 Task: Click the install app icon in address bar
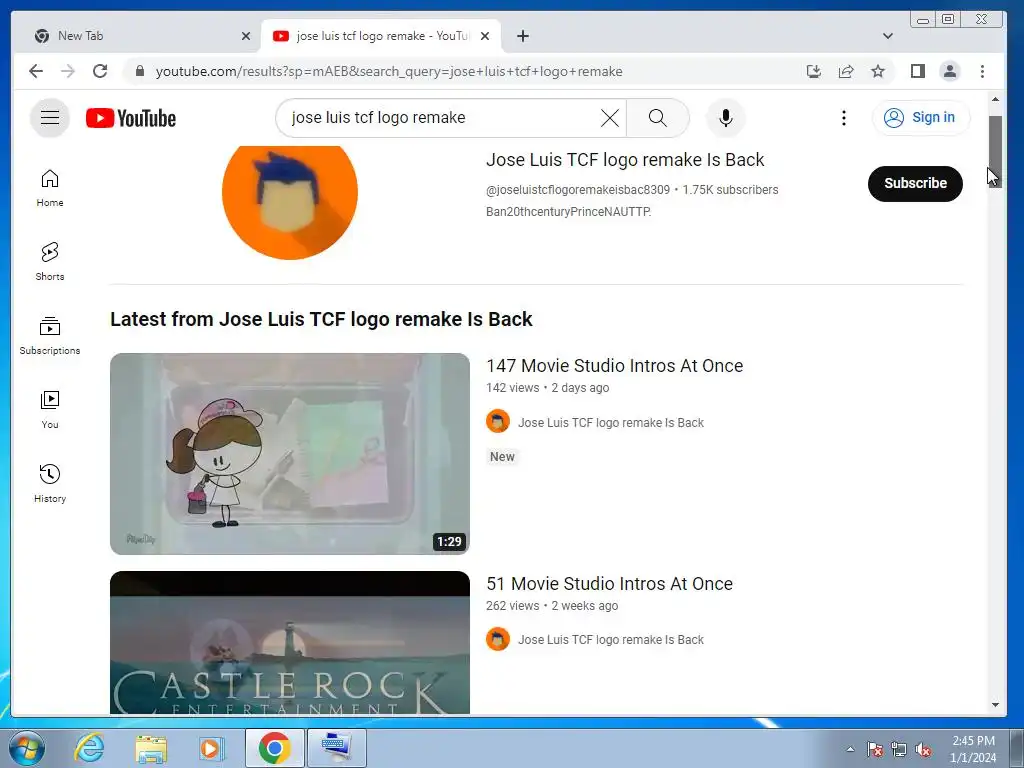814,71
